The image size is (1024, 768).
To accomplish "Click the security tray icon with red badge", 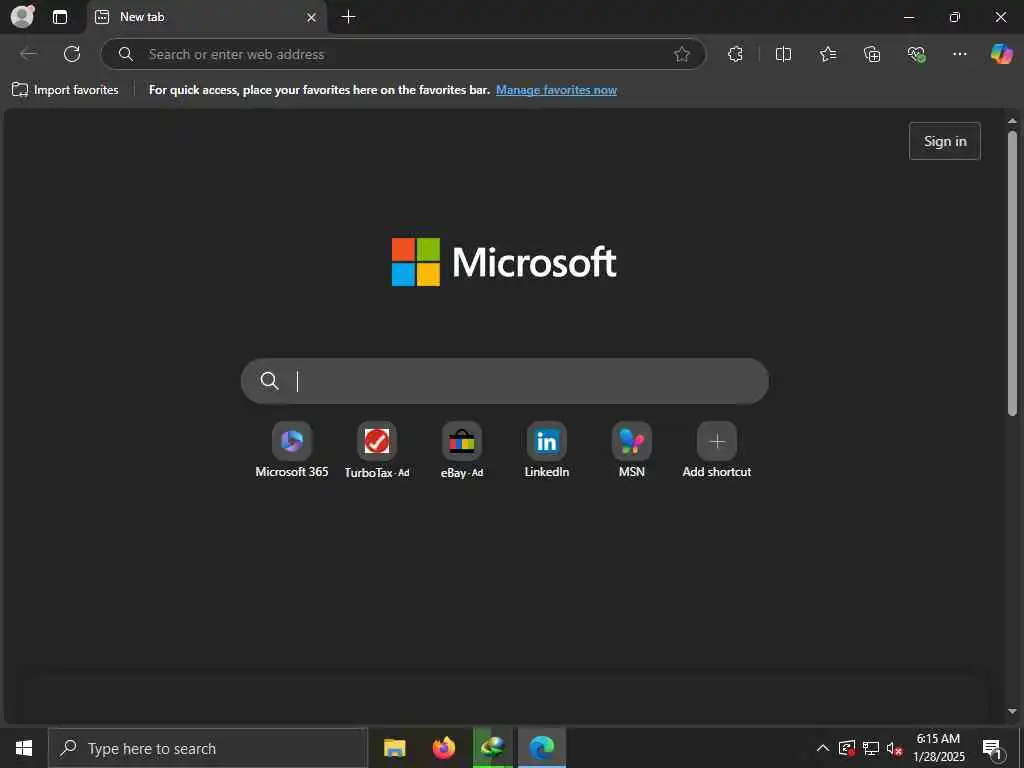I will pos(847,748).
